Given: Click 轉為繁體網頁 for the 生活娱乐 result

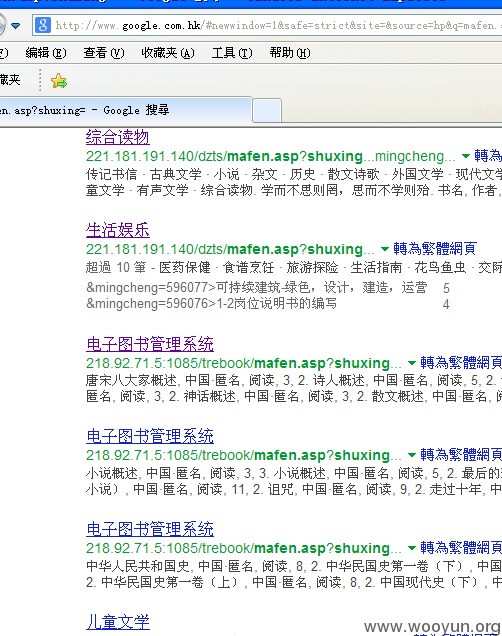Looking at the screenshot, I should tap(435, 248).
